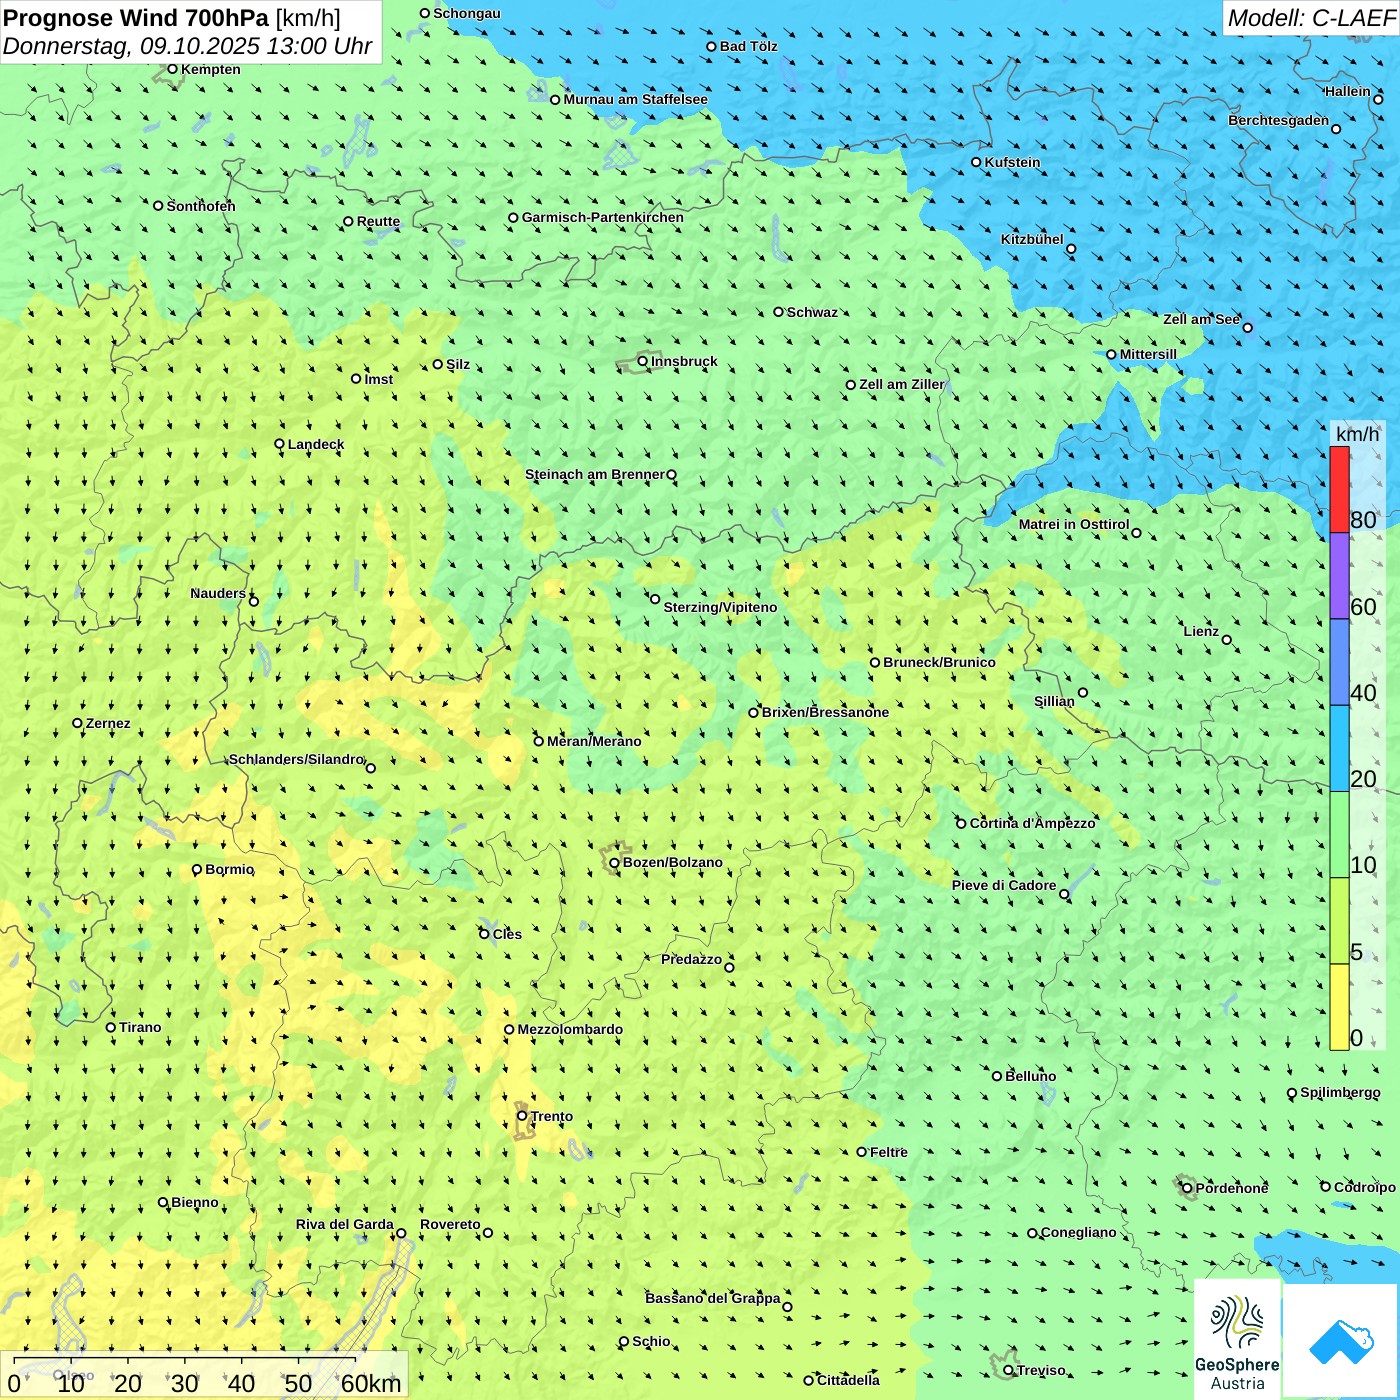Select the Bozen/Bolzano city marker

pos(614,863)
